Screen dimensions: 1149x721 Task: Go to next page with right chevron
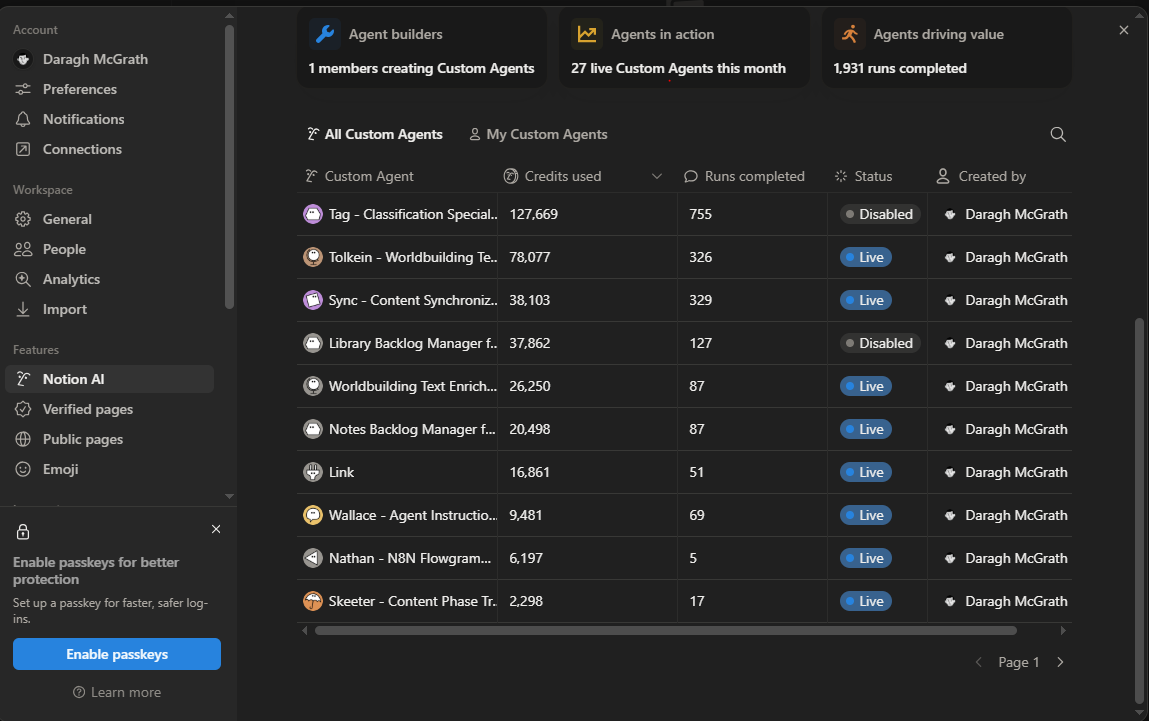coord(1060,662)
